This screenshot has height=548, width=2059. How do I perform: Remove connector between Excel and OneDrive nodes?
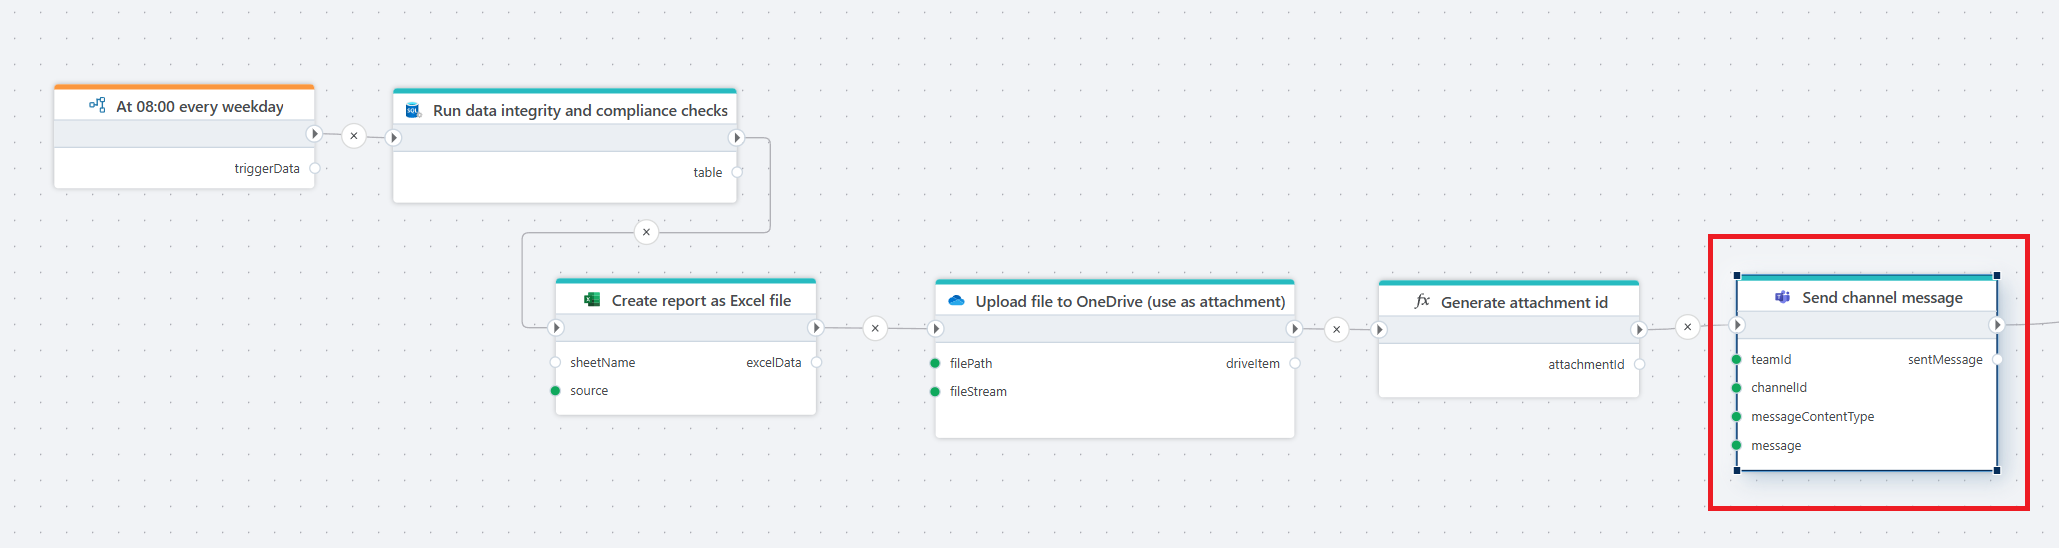click(x=875, y=328)
